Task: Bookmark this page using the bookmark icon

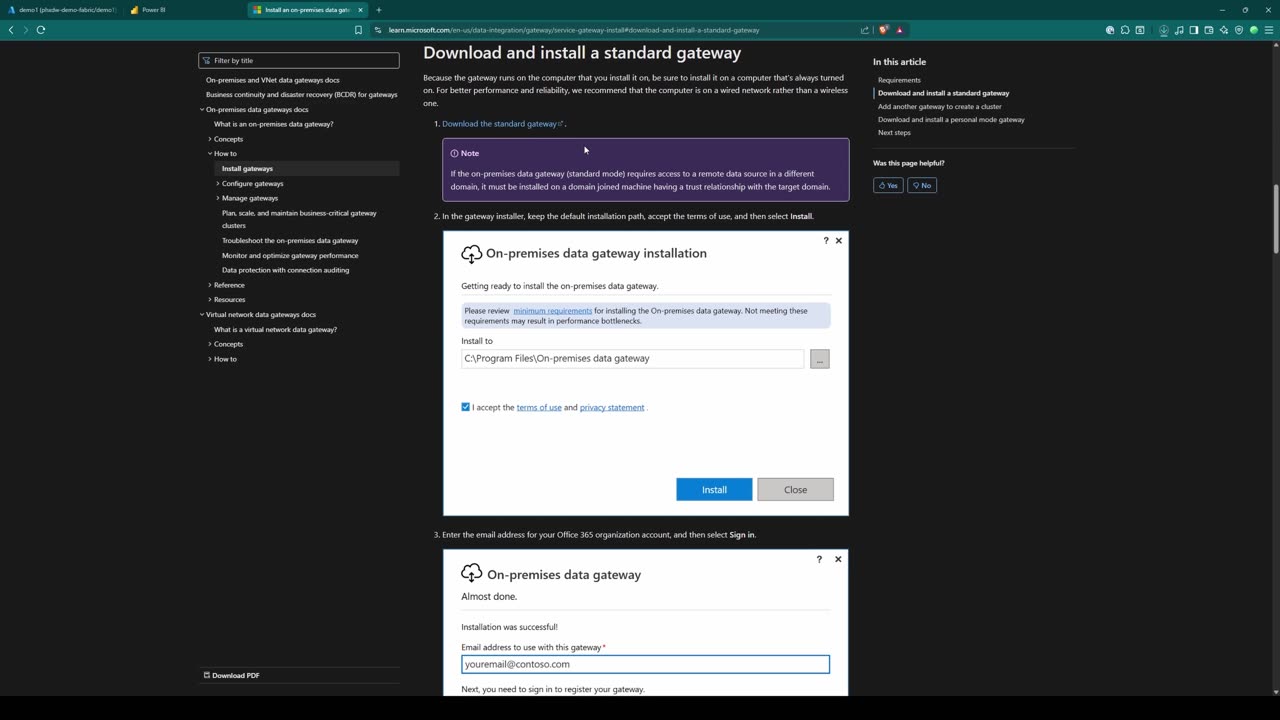Action: point(358,30)
